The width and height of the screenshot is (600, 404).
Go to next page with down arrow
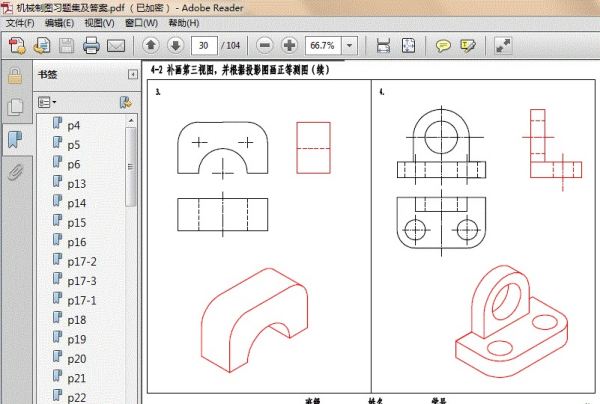click(x=175, y=46)
